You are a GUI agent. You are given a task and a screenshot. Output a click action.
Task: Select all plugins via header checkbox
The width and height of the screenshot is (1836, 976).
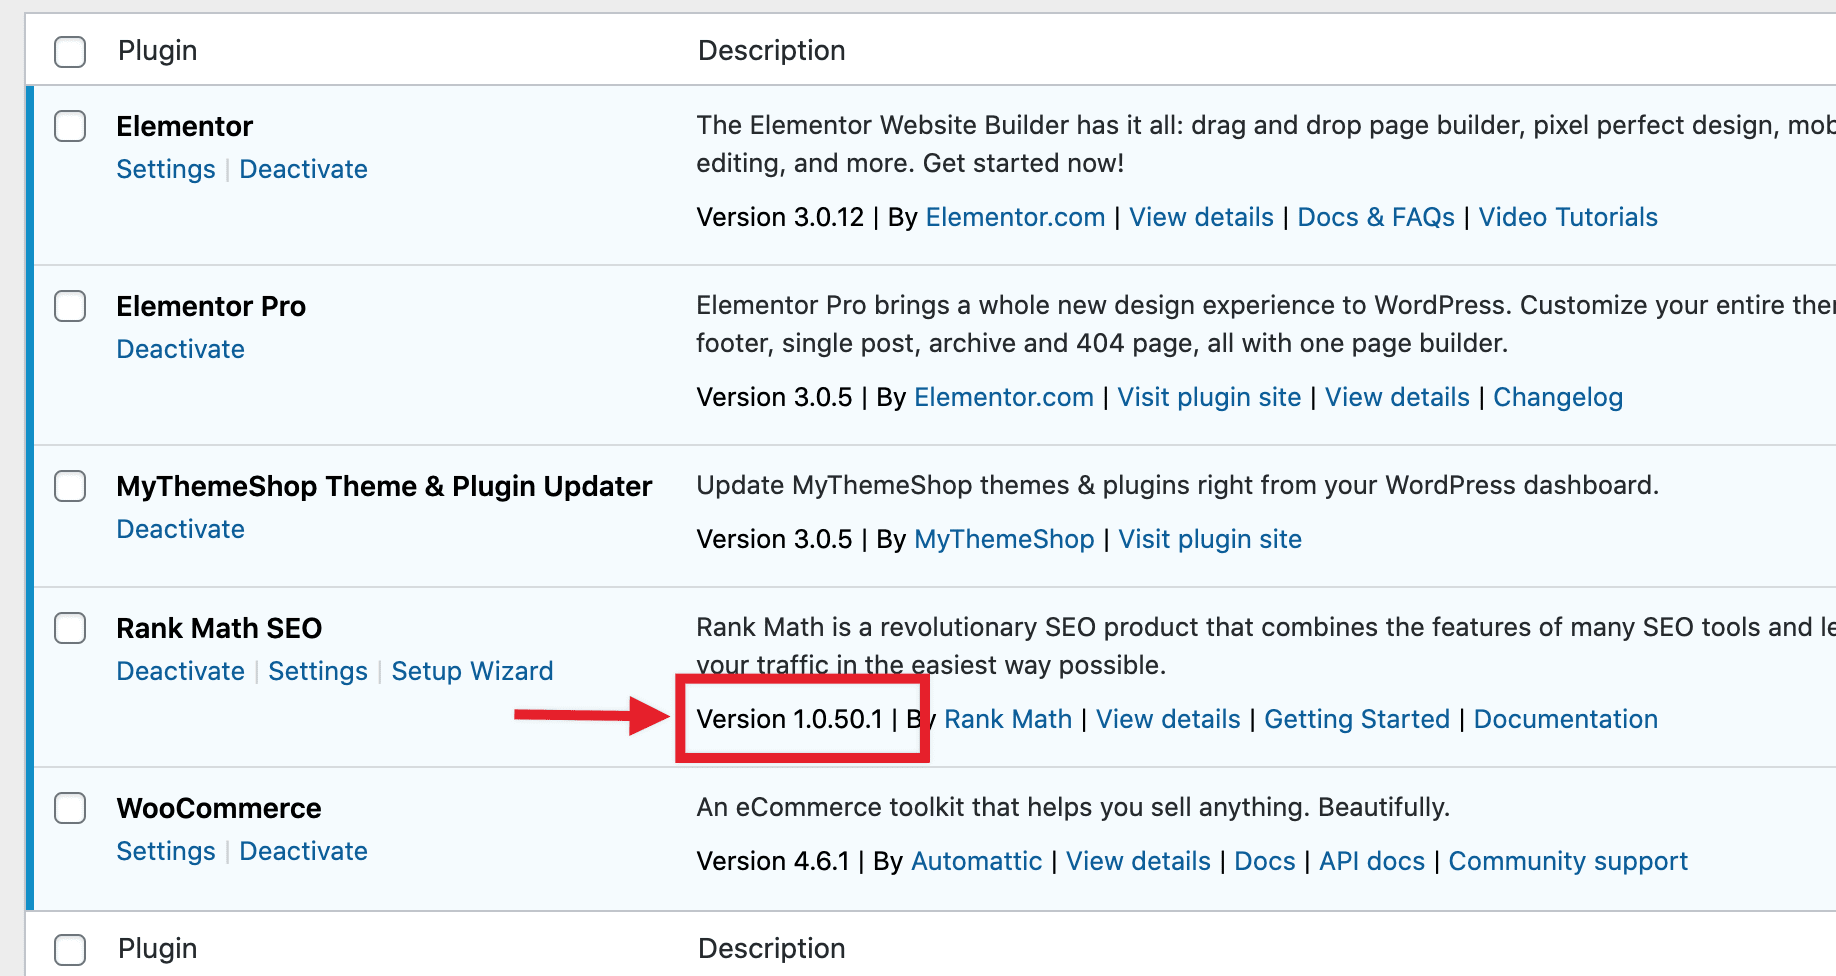pyautogui.click(x=70, y=51)
